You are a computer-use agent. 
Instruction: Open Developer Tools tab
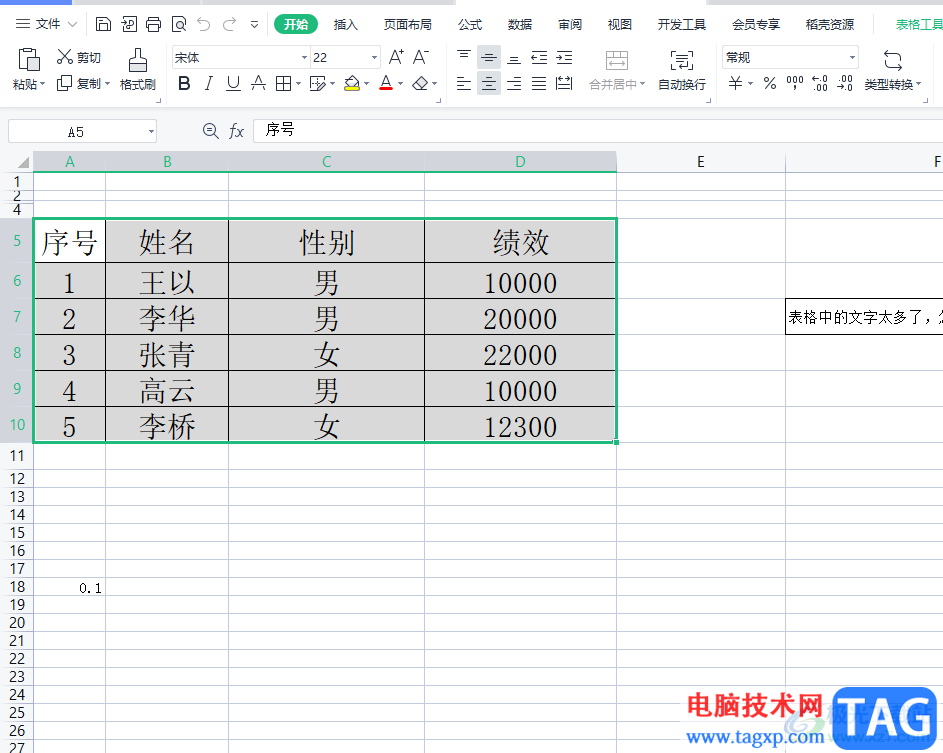point(681,25)
